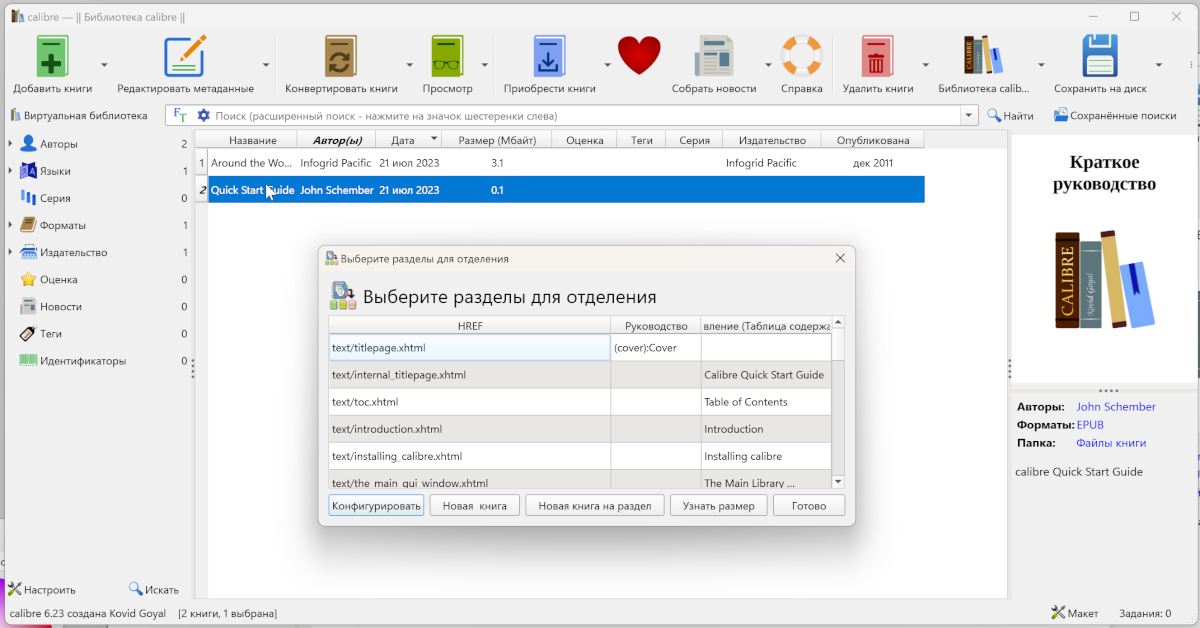Select the text/toc.xhtml row
This screenshot has height=628, width=1200.
tap(580, 402)
